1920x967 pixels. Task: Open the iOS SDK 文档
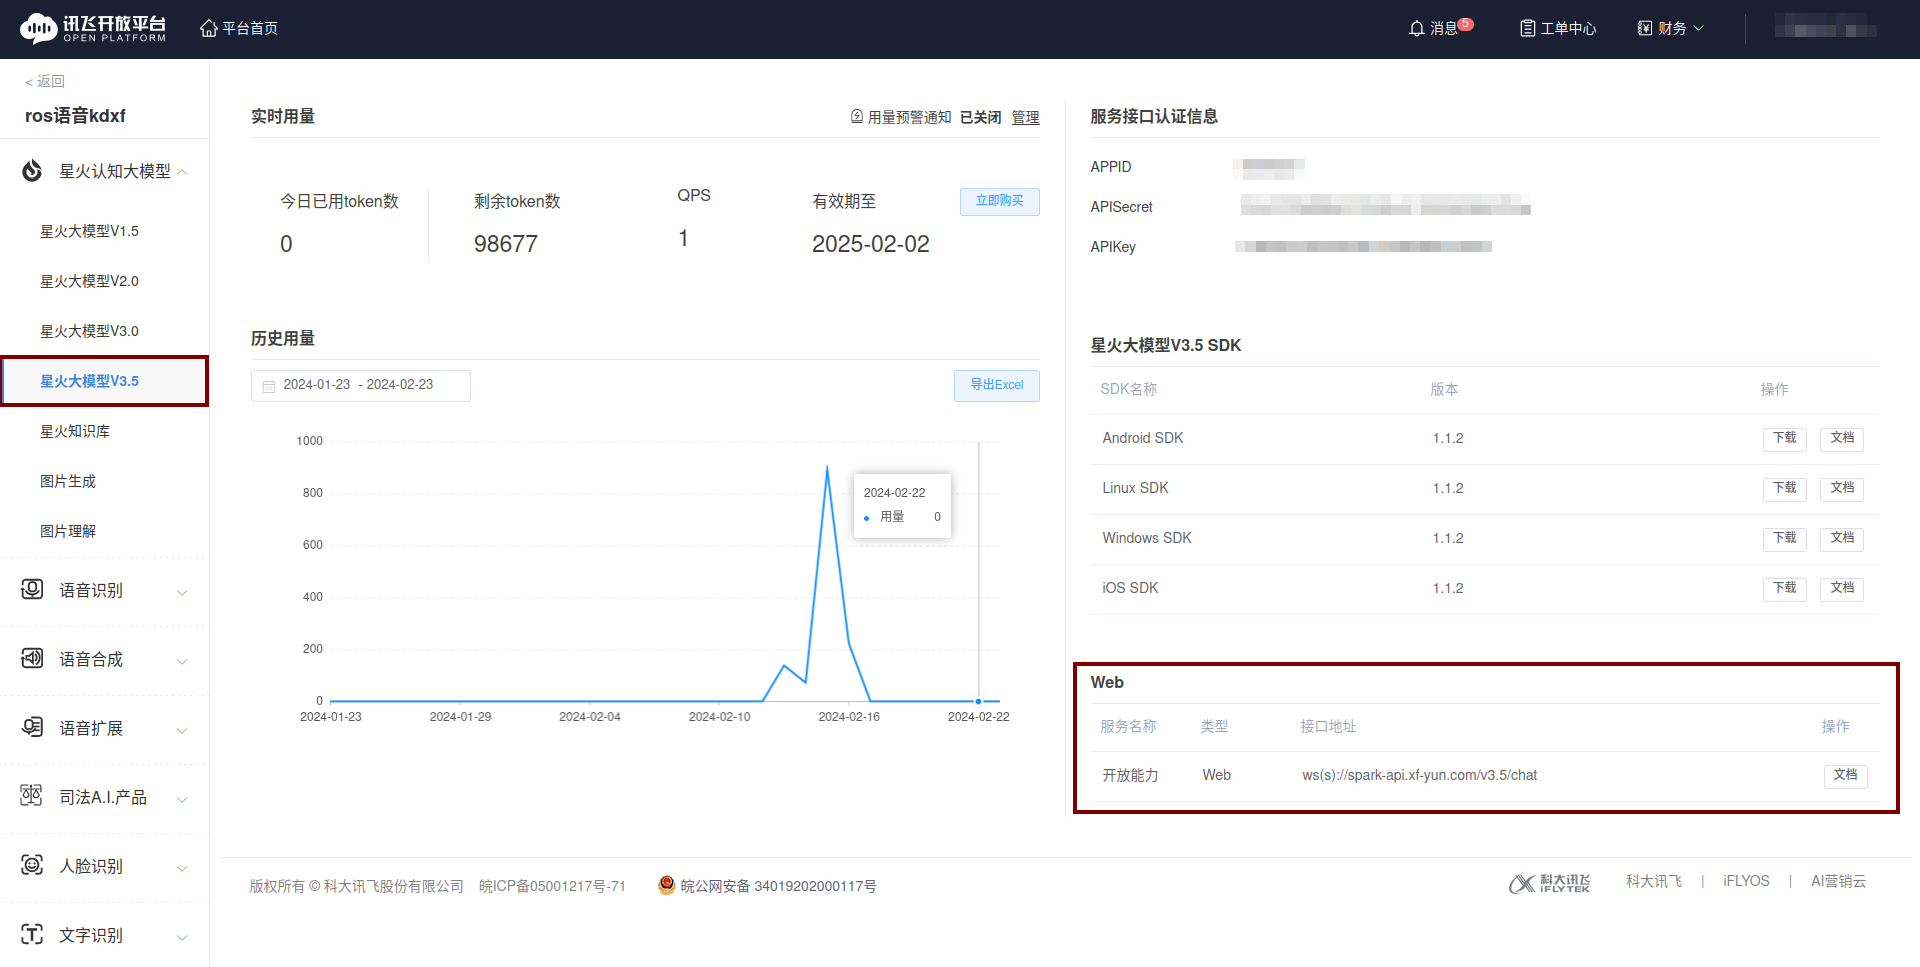(x=1841, y=588)
